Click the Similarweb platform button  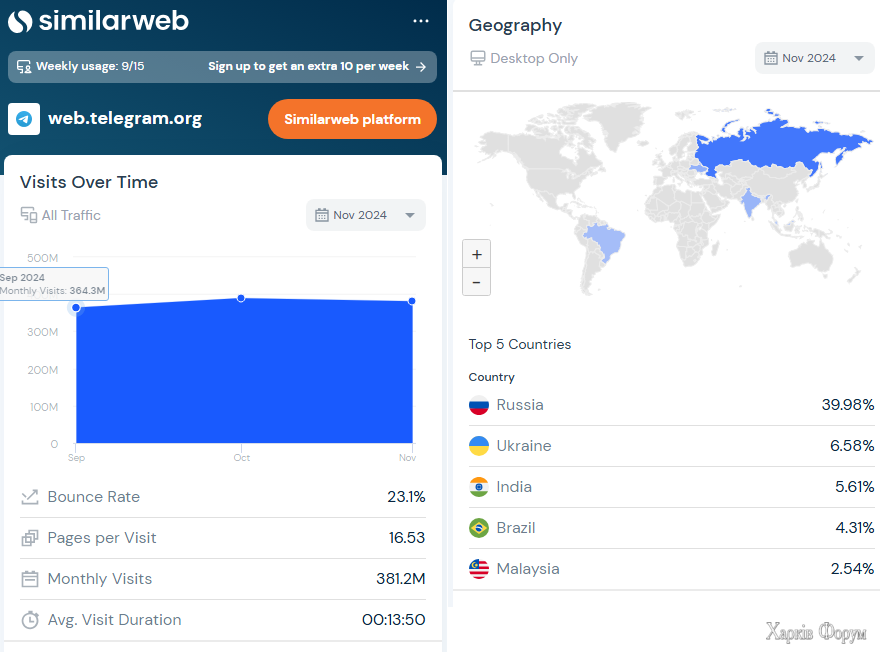click(x=352, y=119)
